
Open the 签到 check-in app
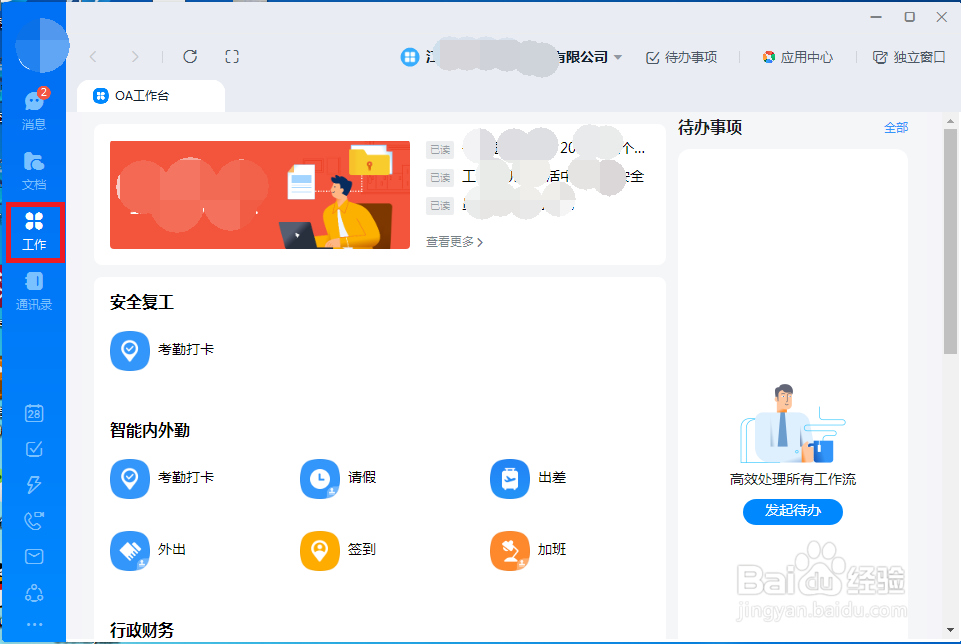pos(338,550)
